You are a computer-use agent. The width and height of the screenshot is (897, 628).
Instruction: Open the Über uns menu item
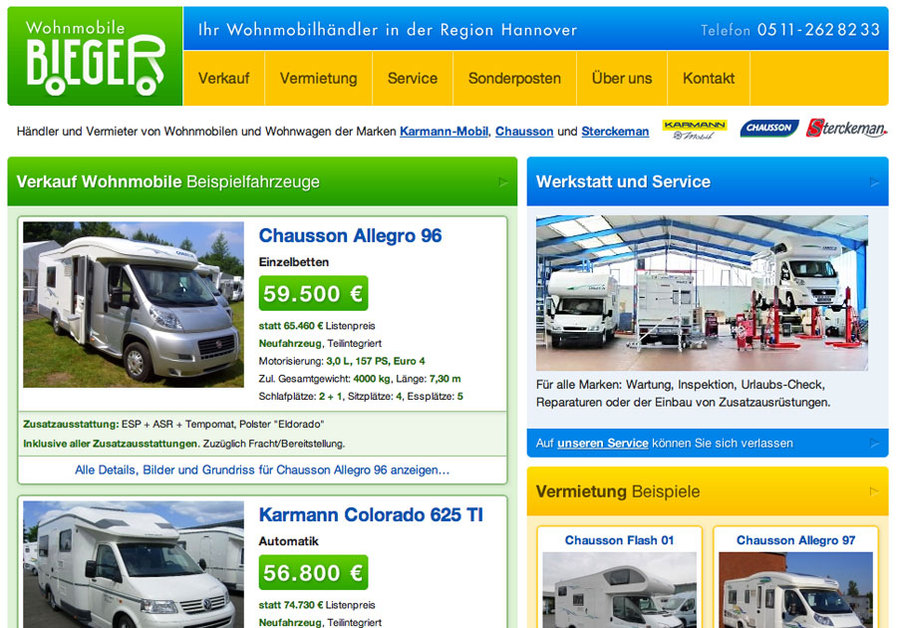(622, 78)
